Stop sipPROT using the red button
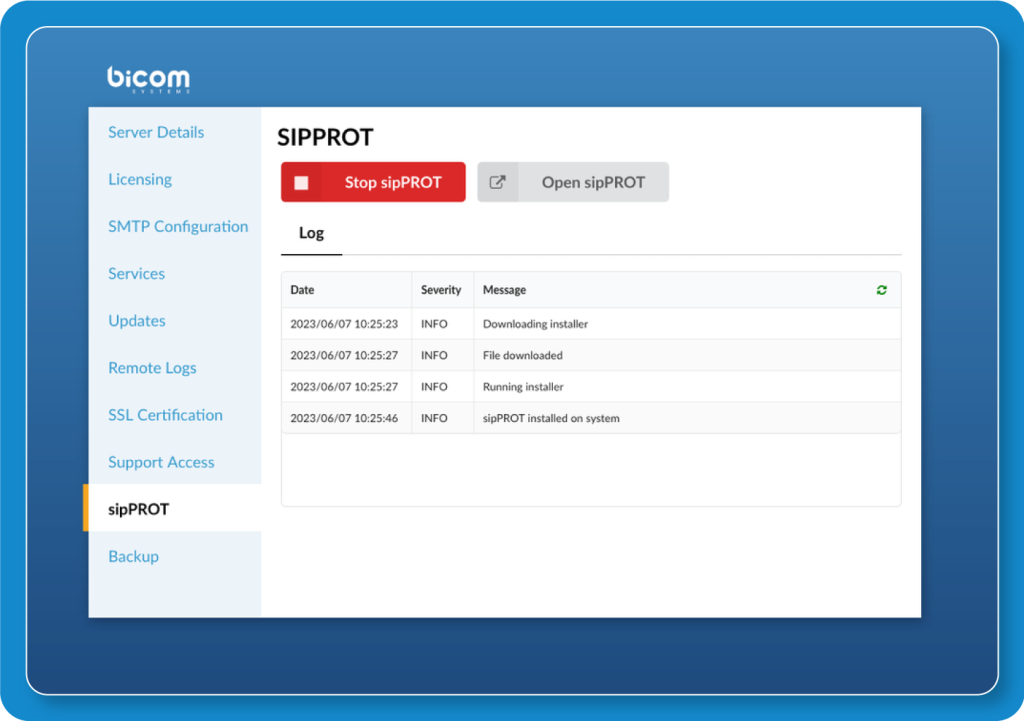 click(x=373, y=182)
